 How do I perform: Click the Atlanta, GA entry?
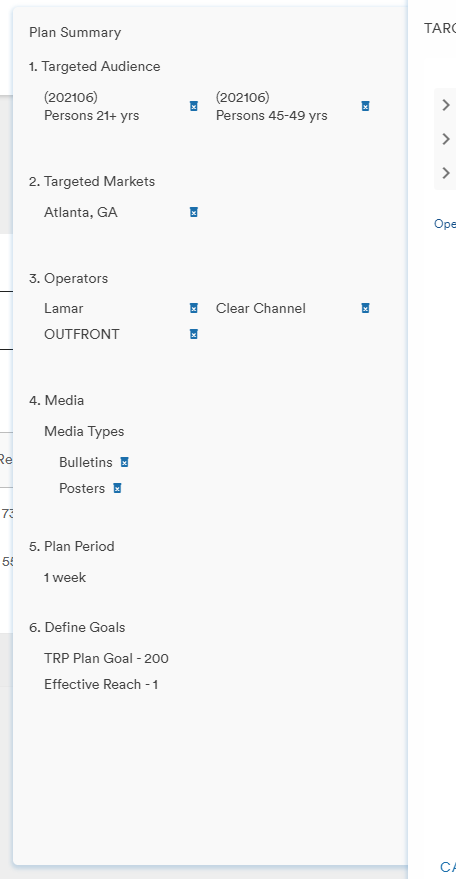(81, 212)
